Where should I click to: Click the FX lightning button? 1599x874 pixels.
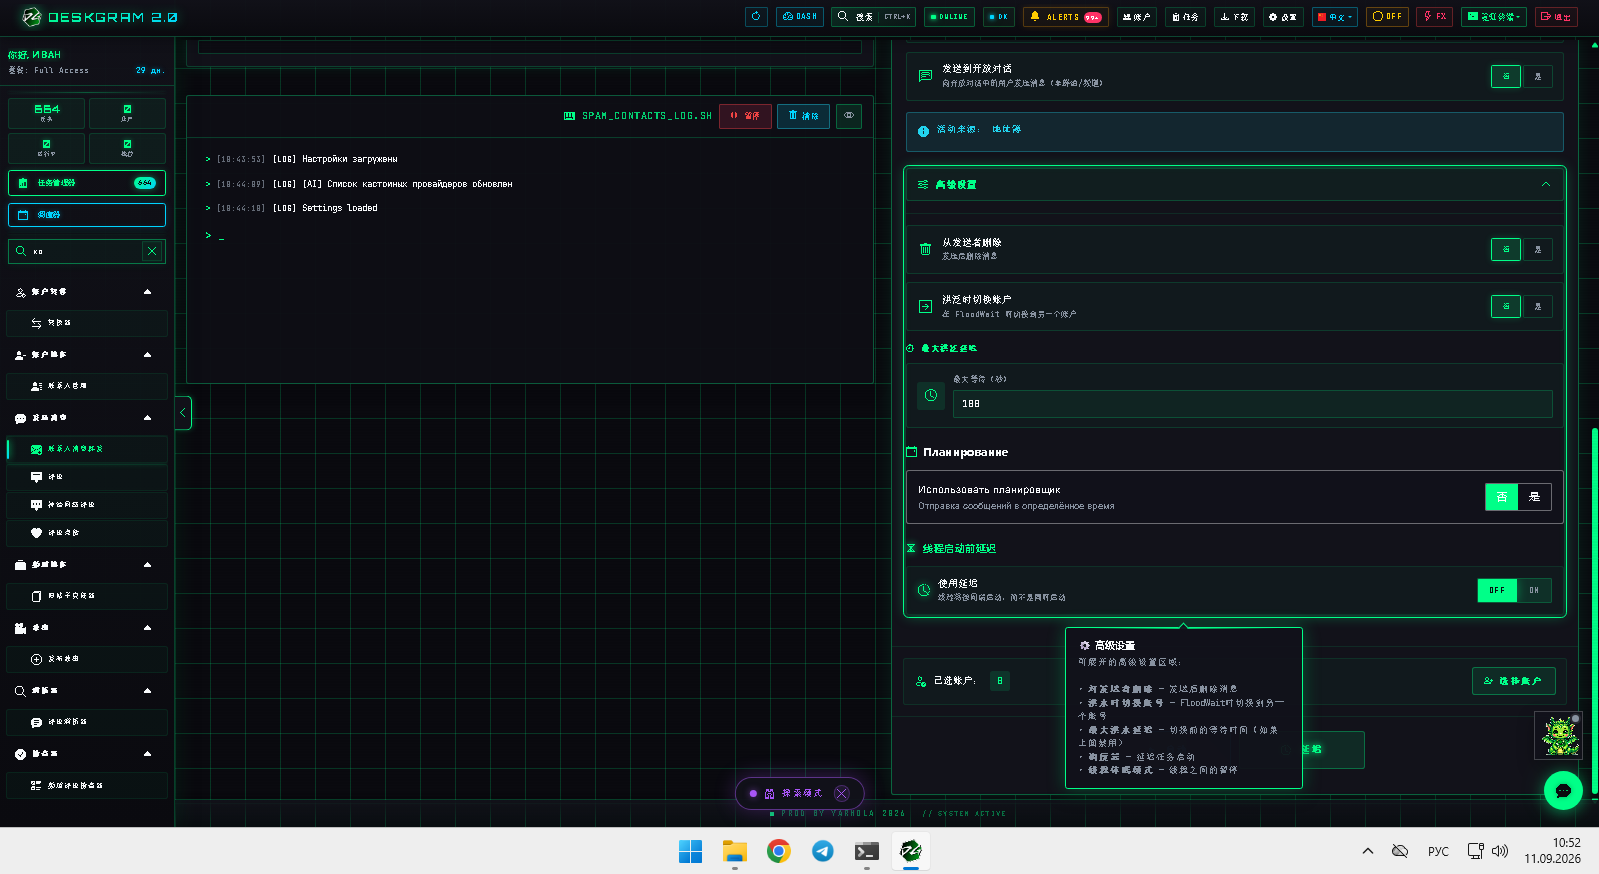click(1434, 17)
